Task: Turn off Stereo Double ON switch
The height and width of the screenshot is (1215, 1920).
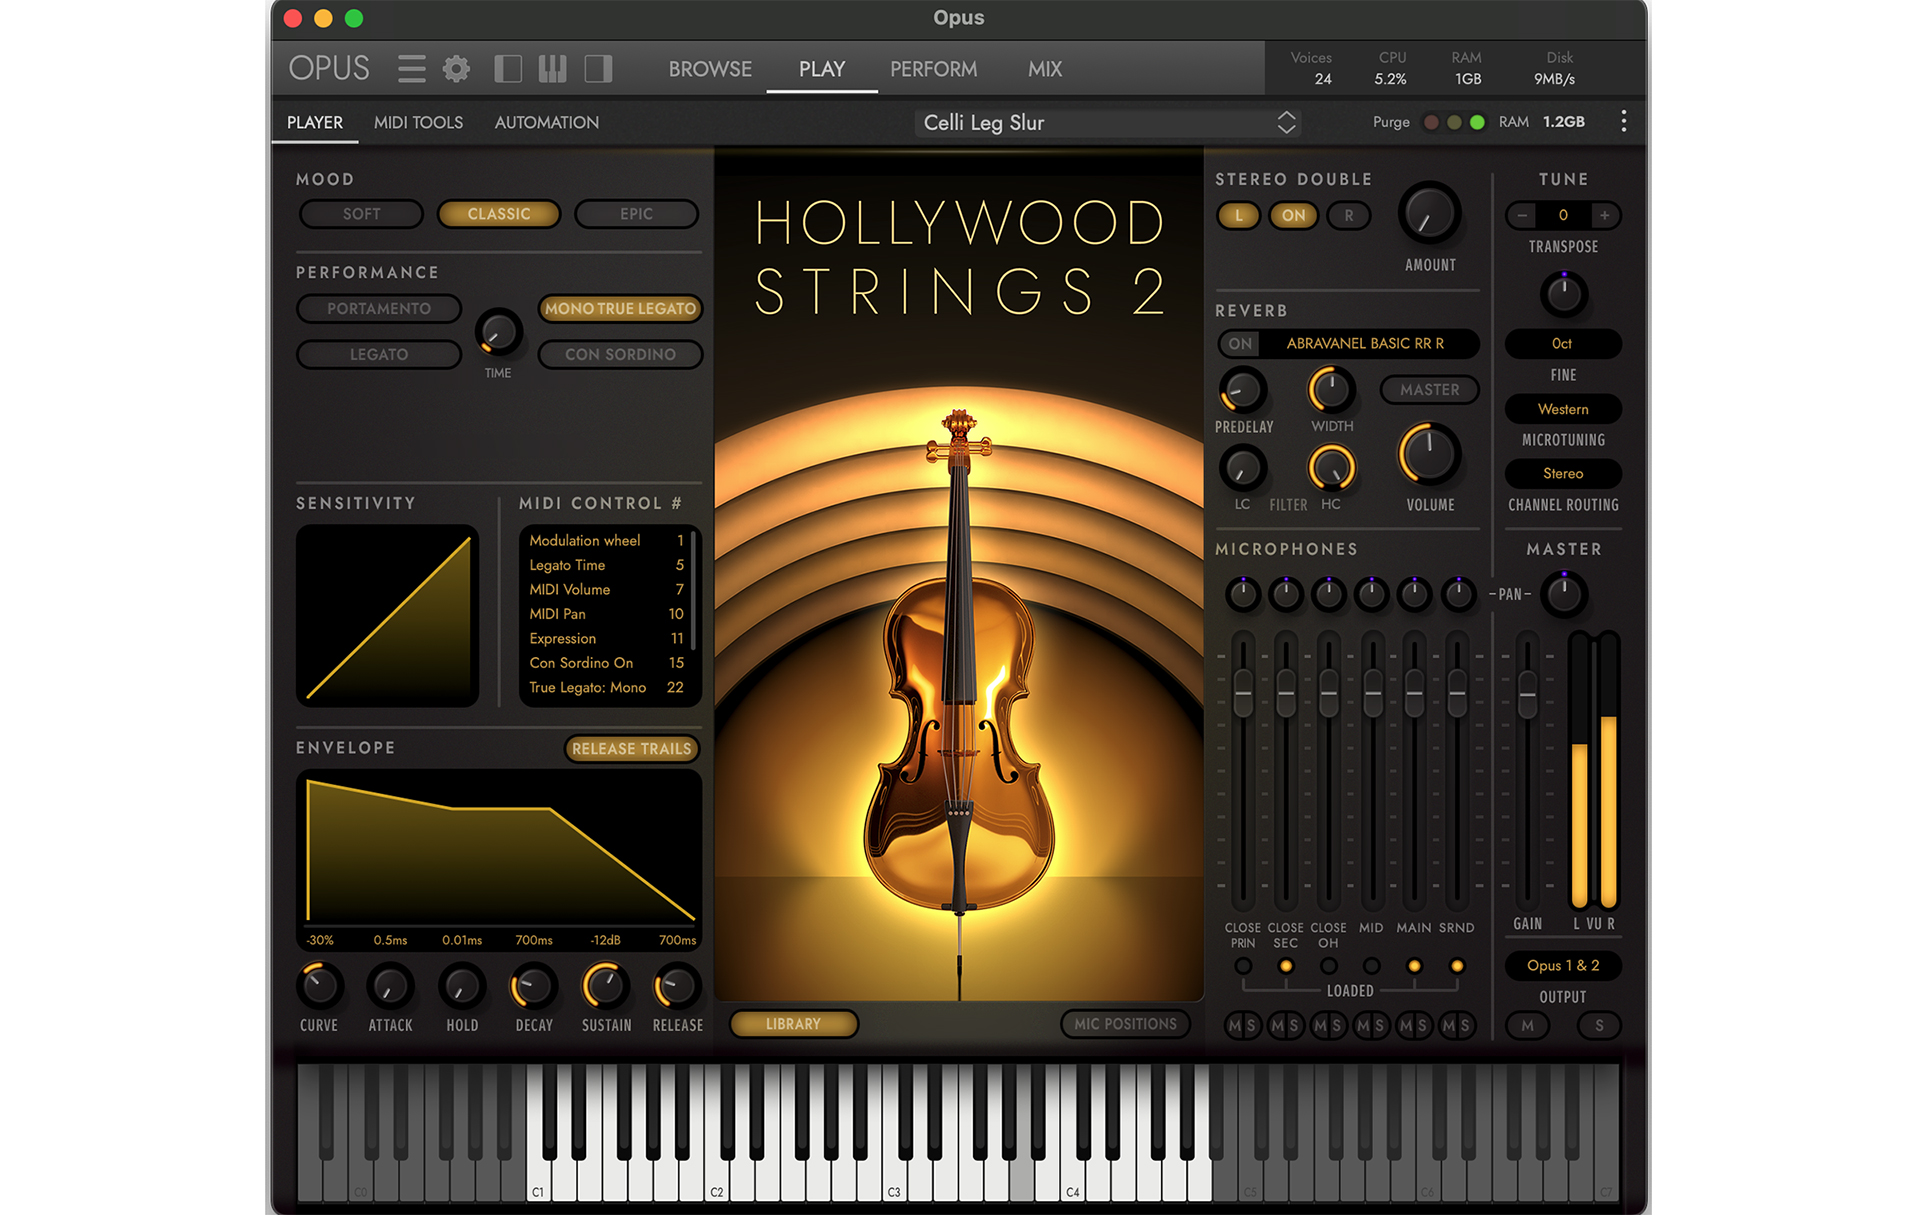Action: tap(1293, 215)
